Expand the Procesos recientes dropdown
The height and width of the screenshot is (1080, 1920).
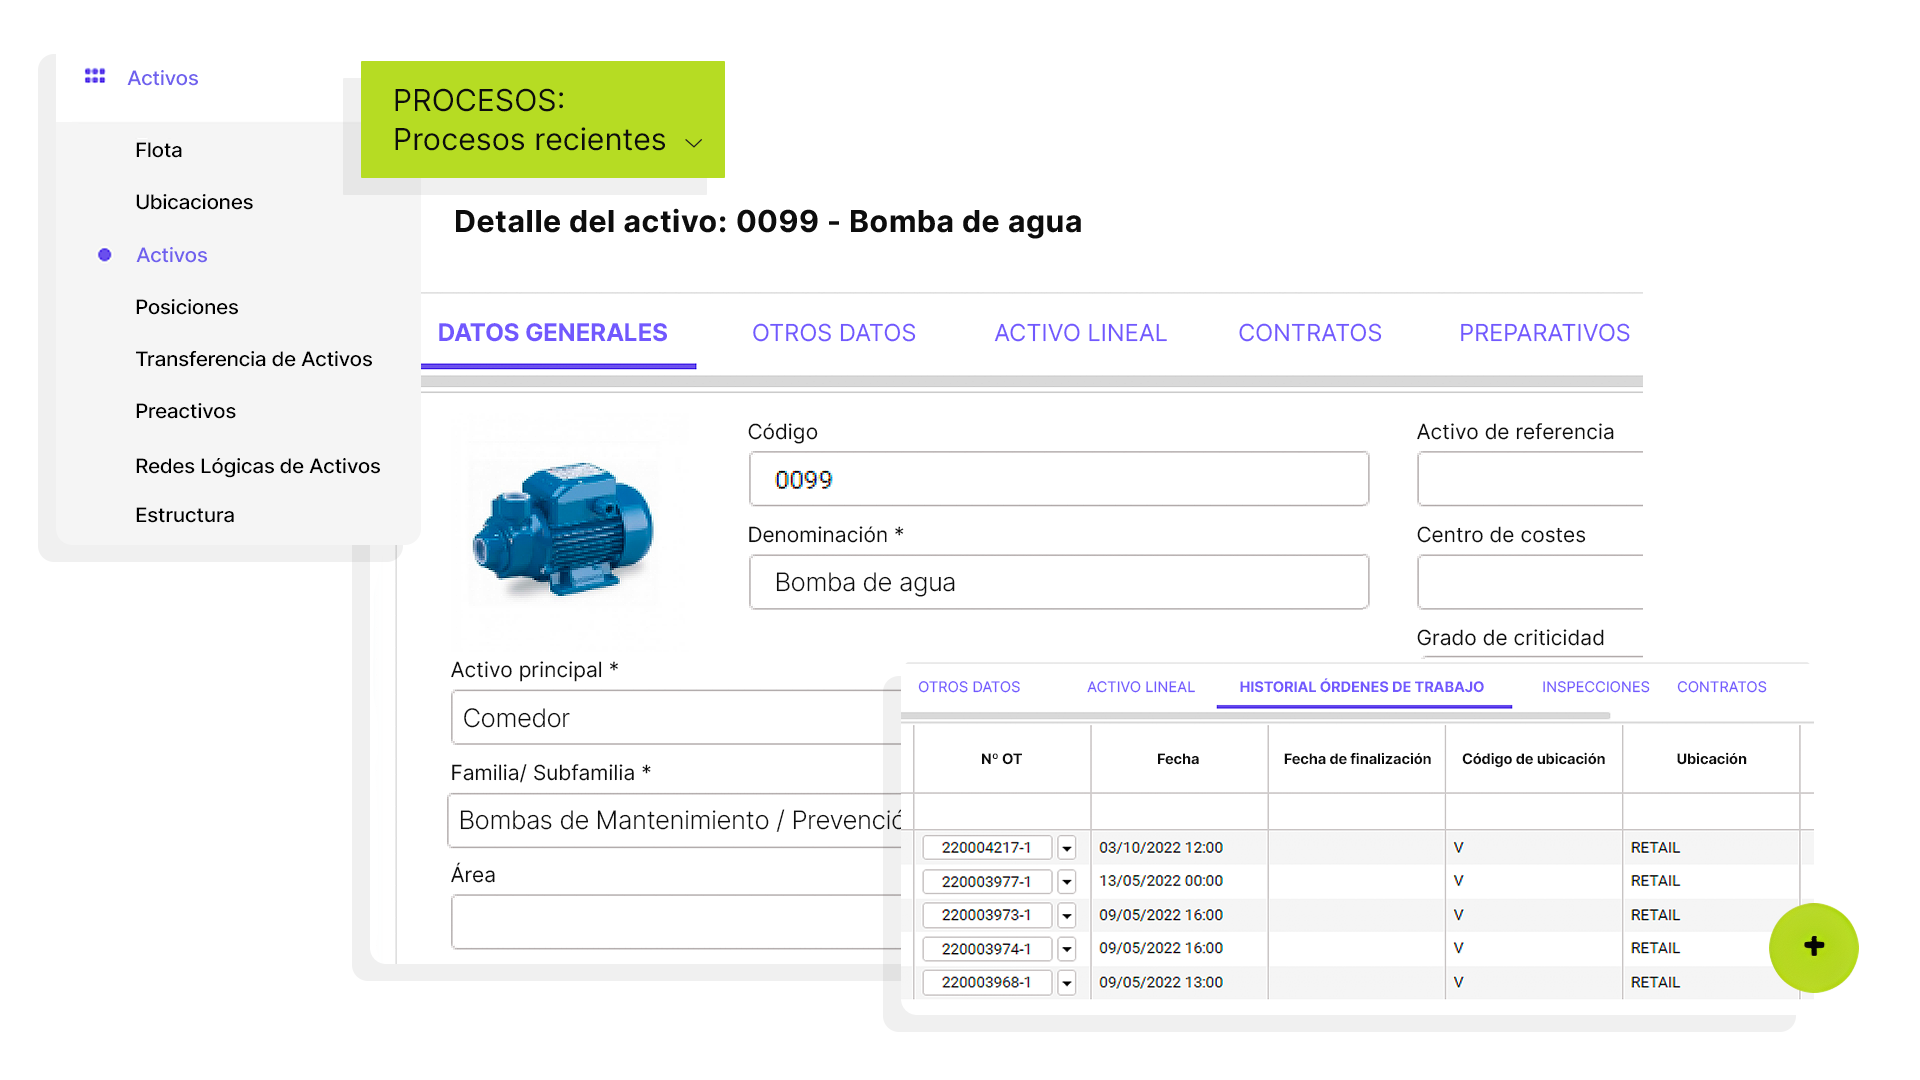(x=694, y=143)
